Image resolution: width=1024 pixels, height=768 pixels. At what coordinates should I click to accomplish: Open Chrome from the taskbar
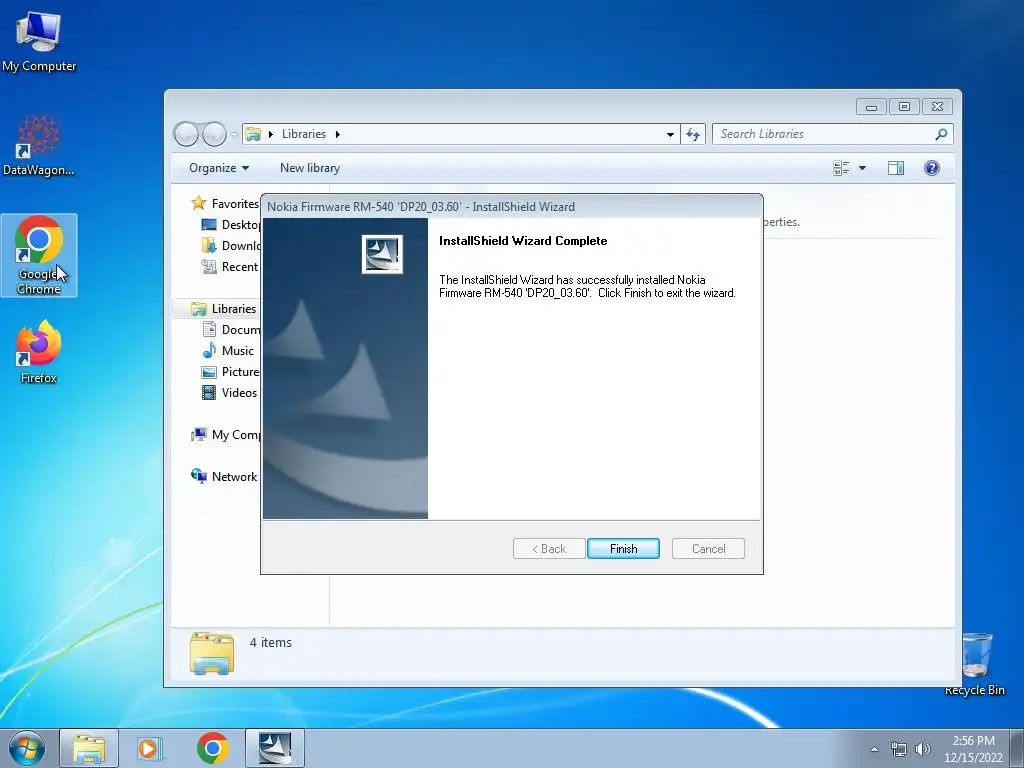click(x=212, y=748)
